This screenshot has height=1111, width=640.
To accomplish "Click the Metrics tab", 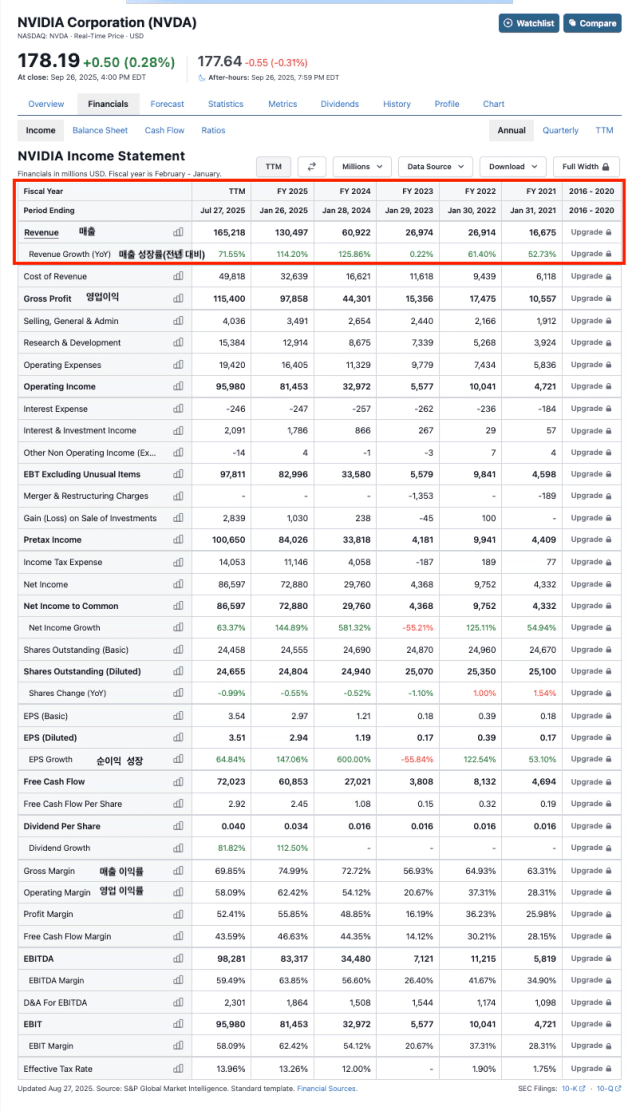I will 283,104.
